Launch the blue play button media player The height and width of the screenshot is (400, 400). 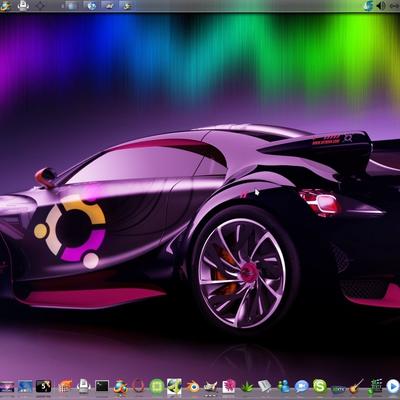(x=392, y=387)
